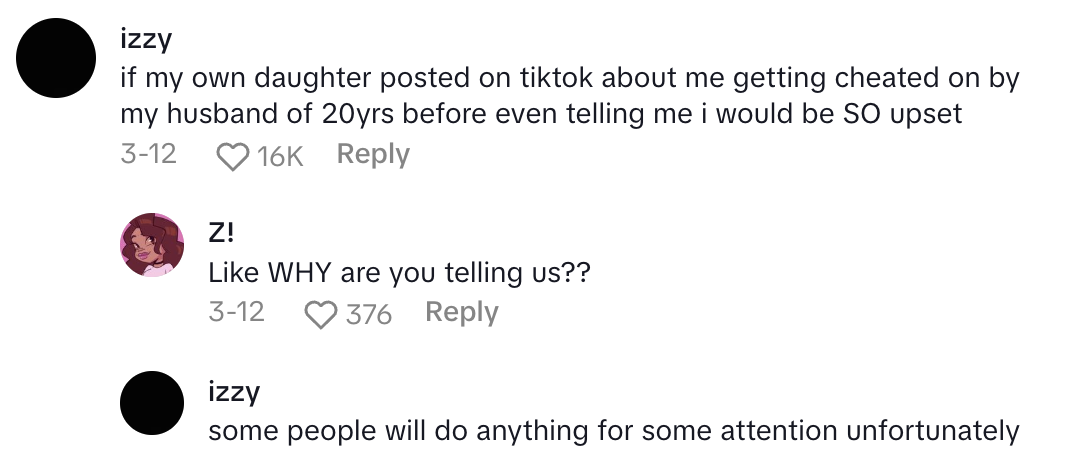Open izzy's username above the attention reply

(234, 389)
